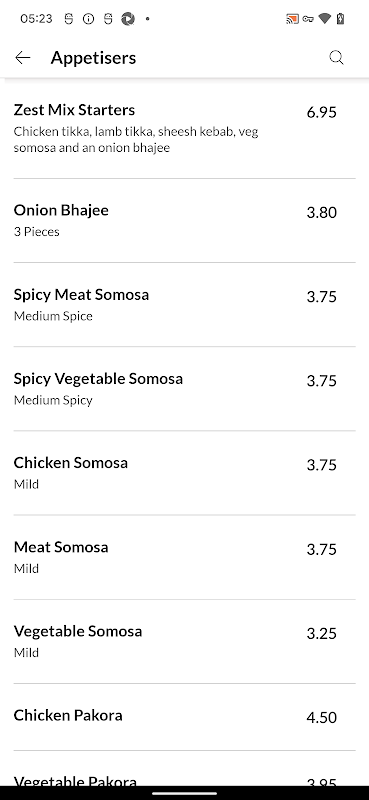Choose Chicken Pakora
Image resolution: width=369 pixels, height=800 pixels.
tap(184, 717)
